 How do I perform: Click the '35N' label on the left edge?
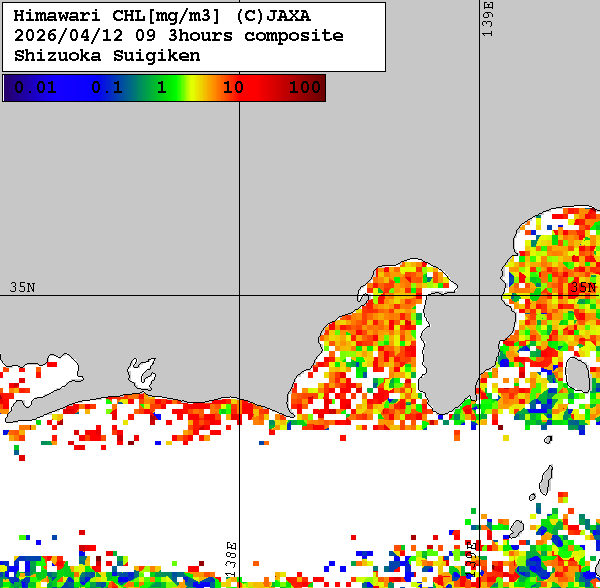22,287
